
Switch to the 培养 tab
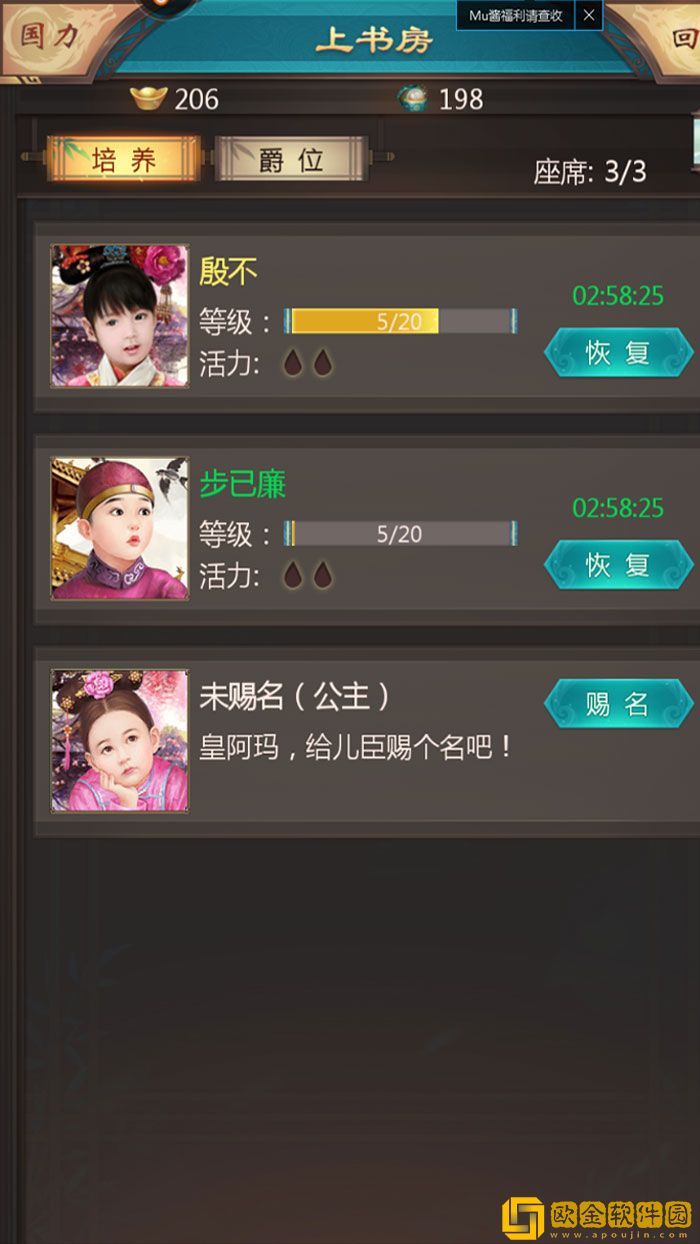click(123, 160)
